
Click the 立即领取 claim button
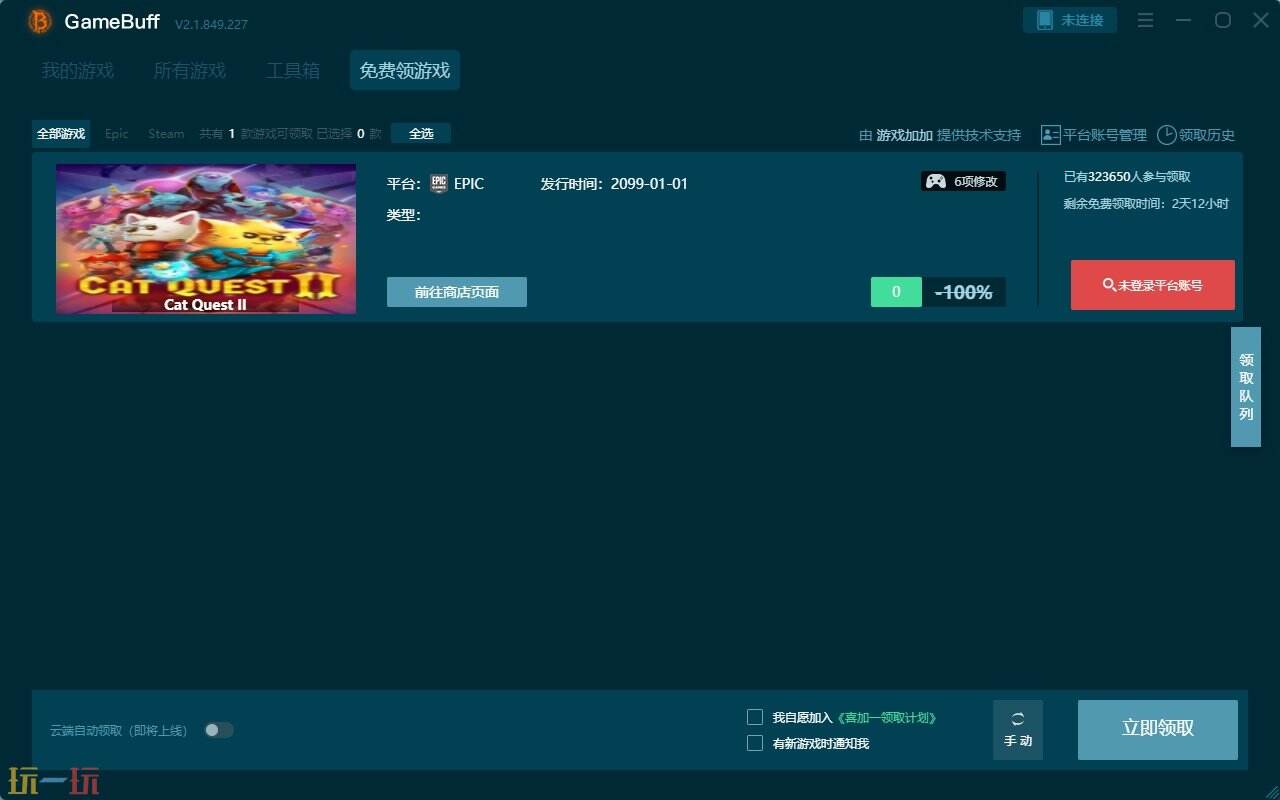click(x=1158, y=730)
